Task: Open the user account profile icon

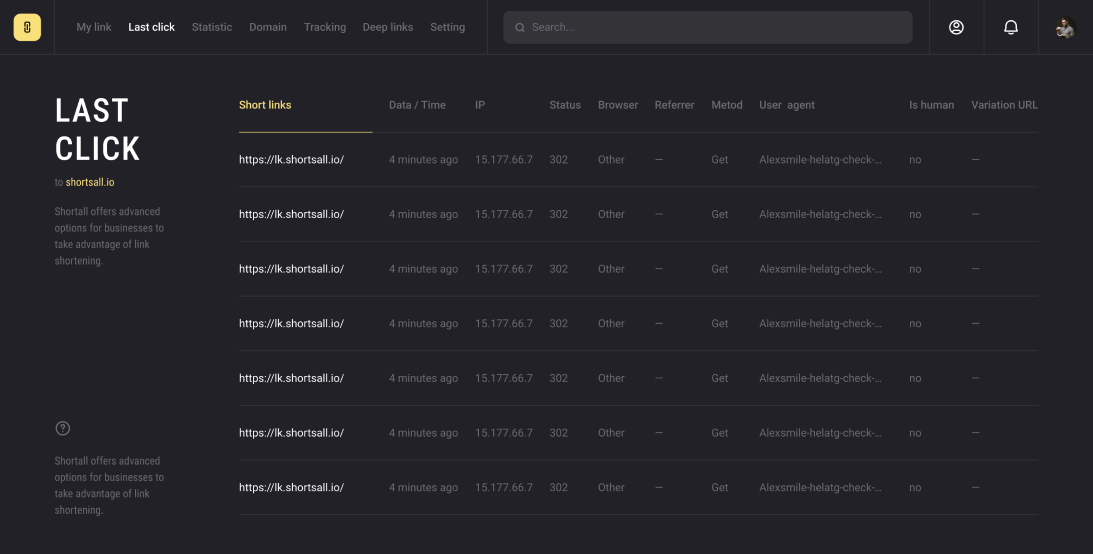Action: (x=956, y=27)
